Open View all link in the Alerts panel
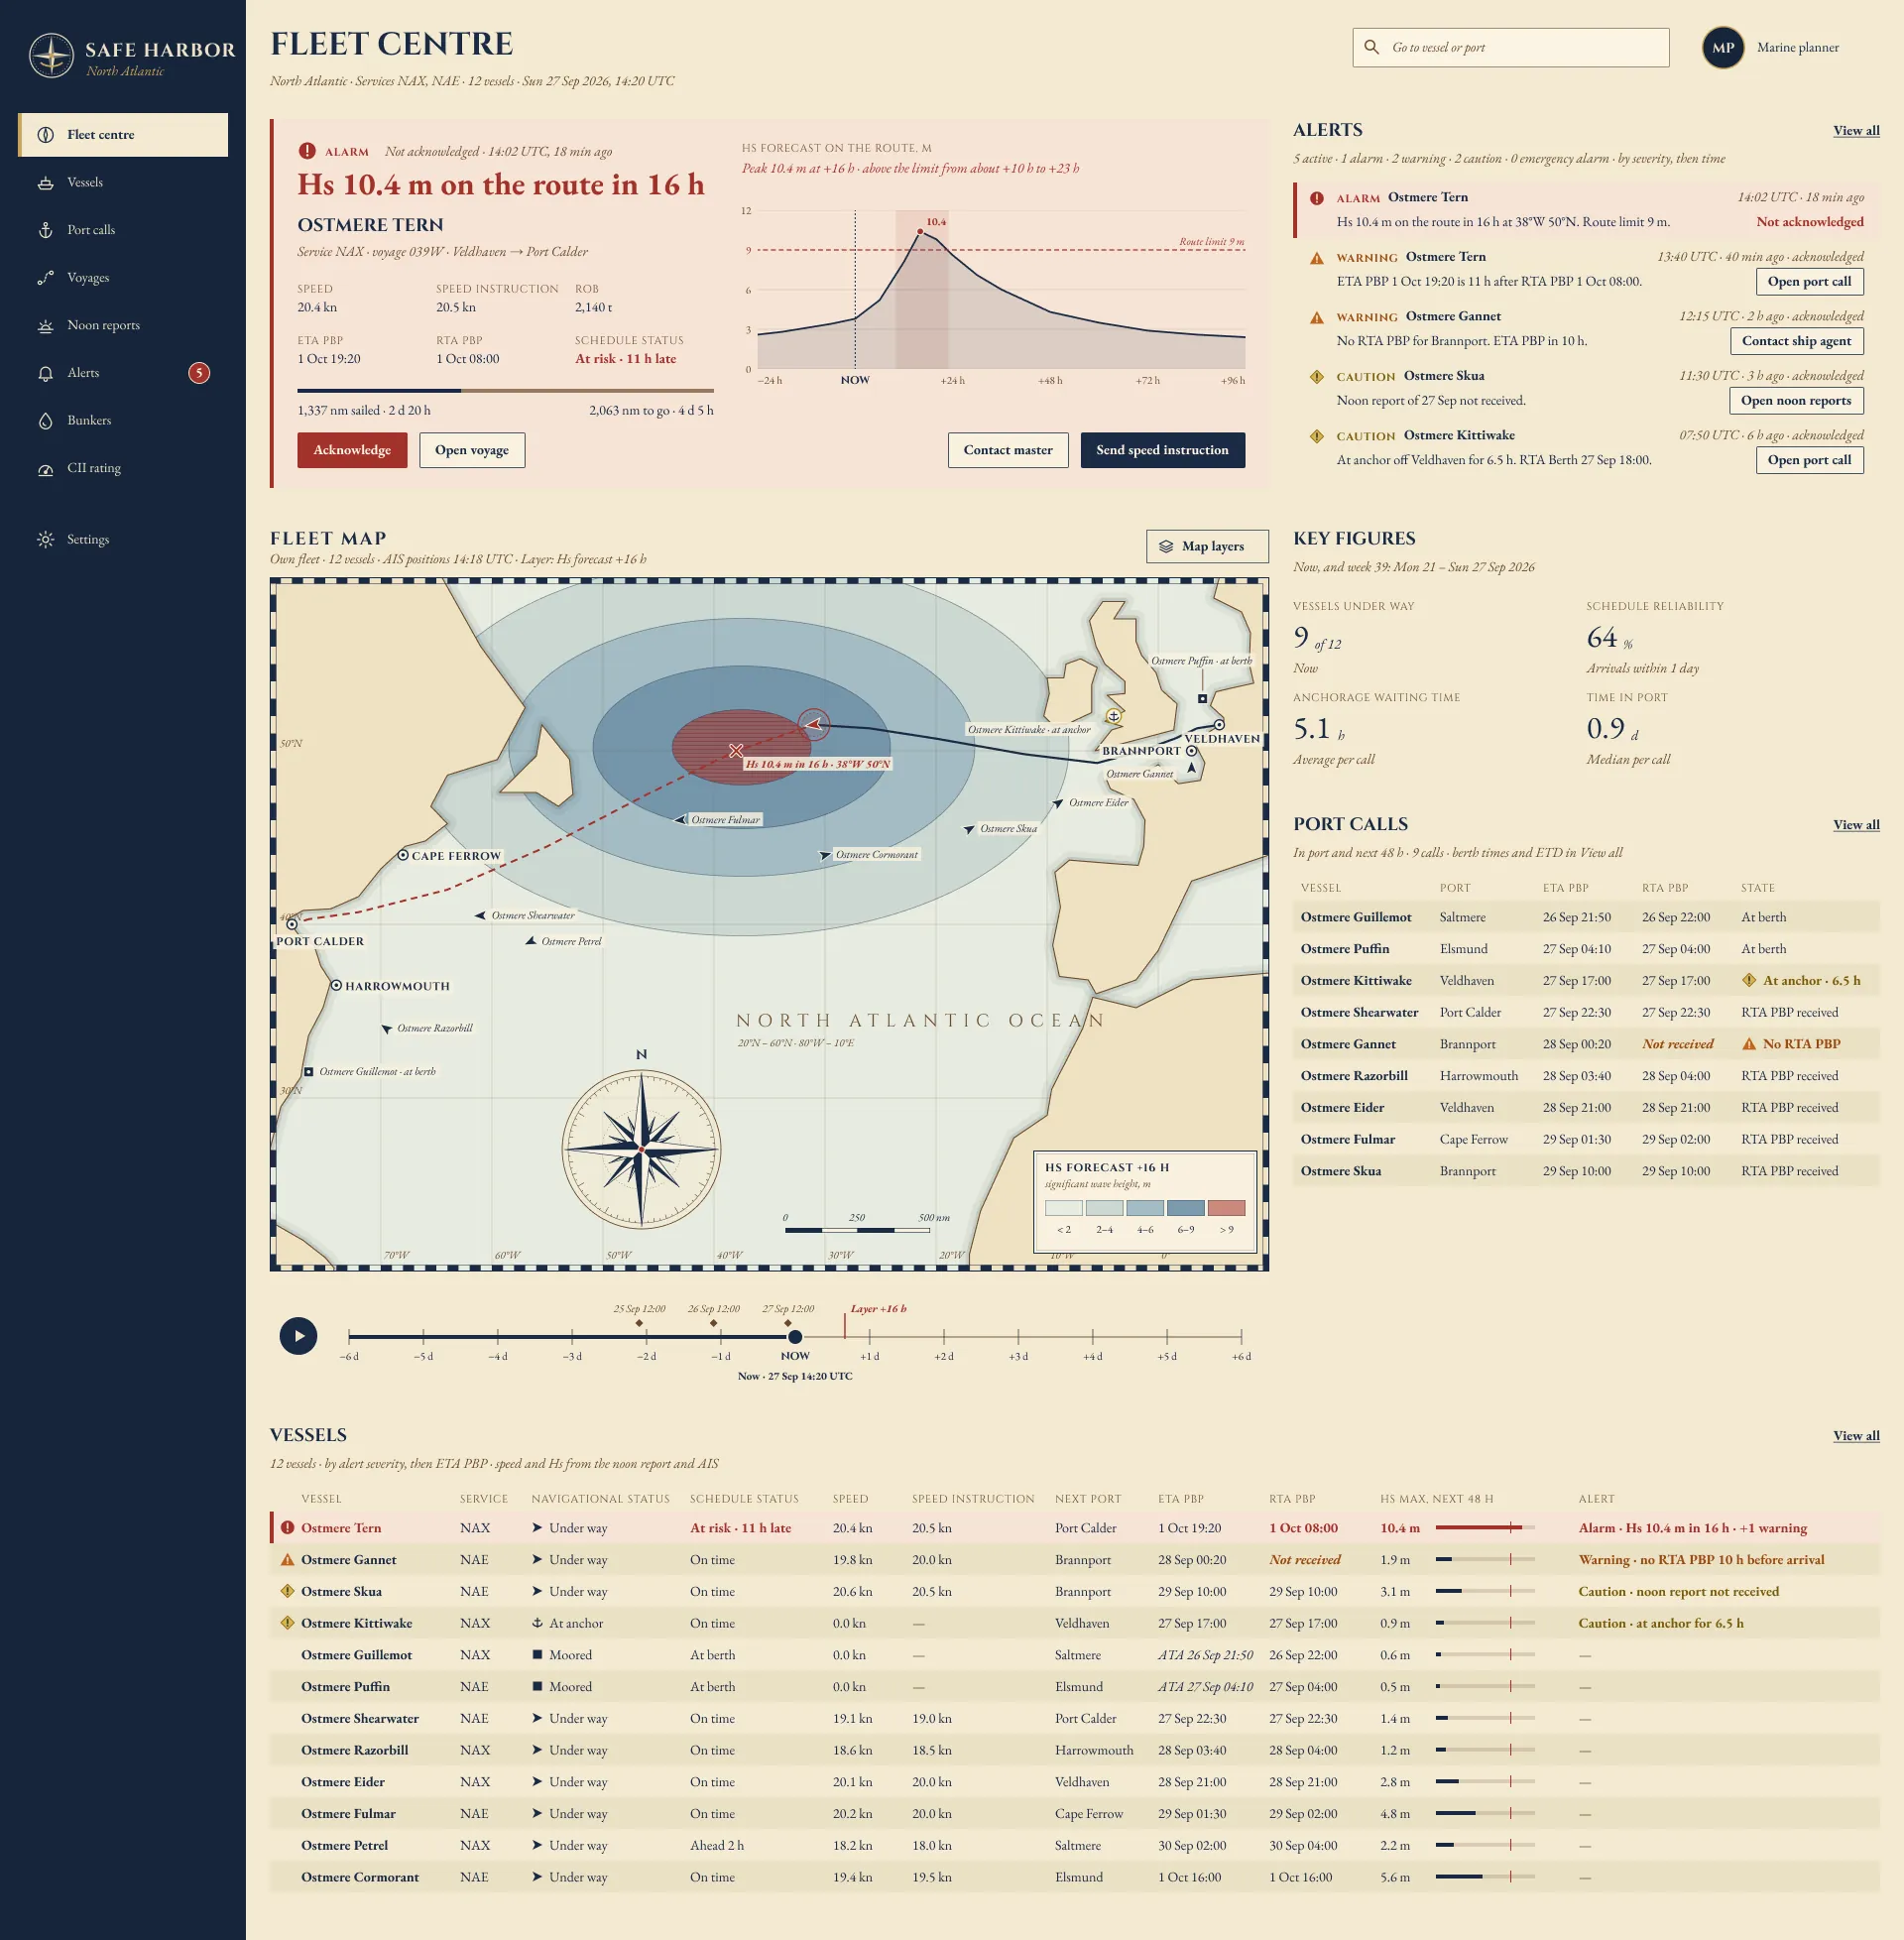This screenshot has width=1904, height=1940. click(x=1856, y=131)
